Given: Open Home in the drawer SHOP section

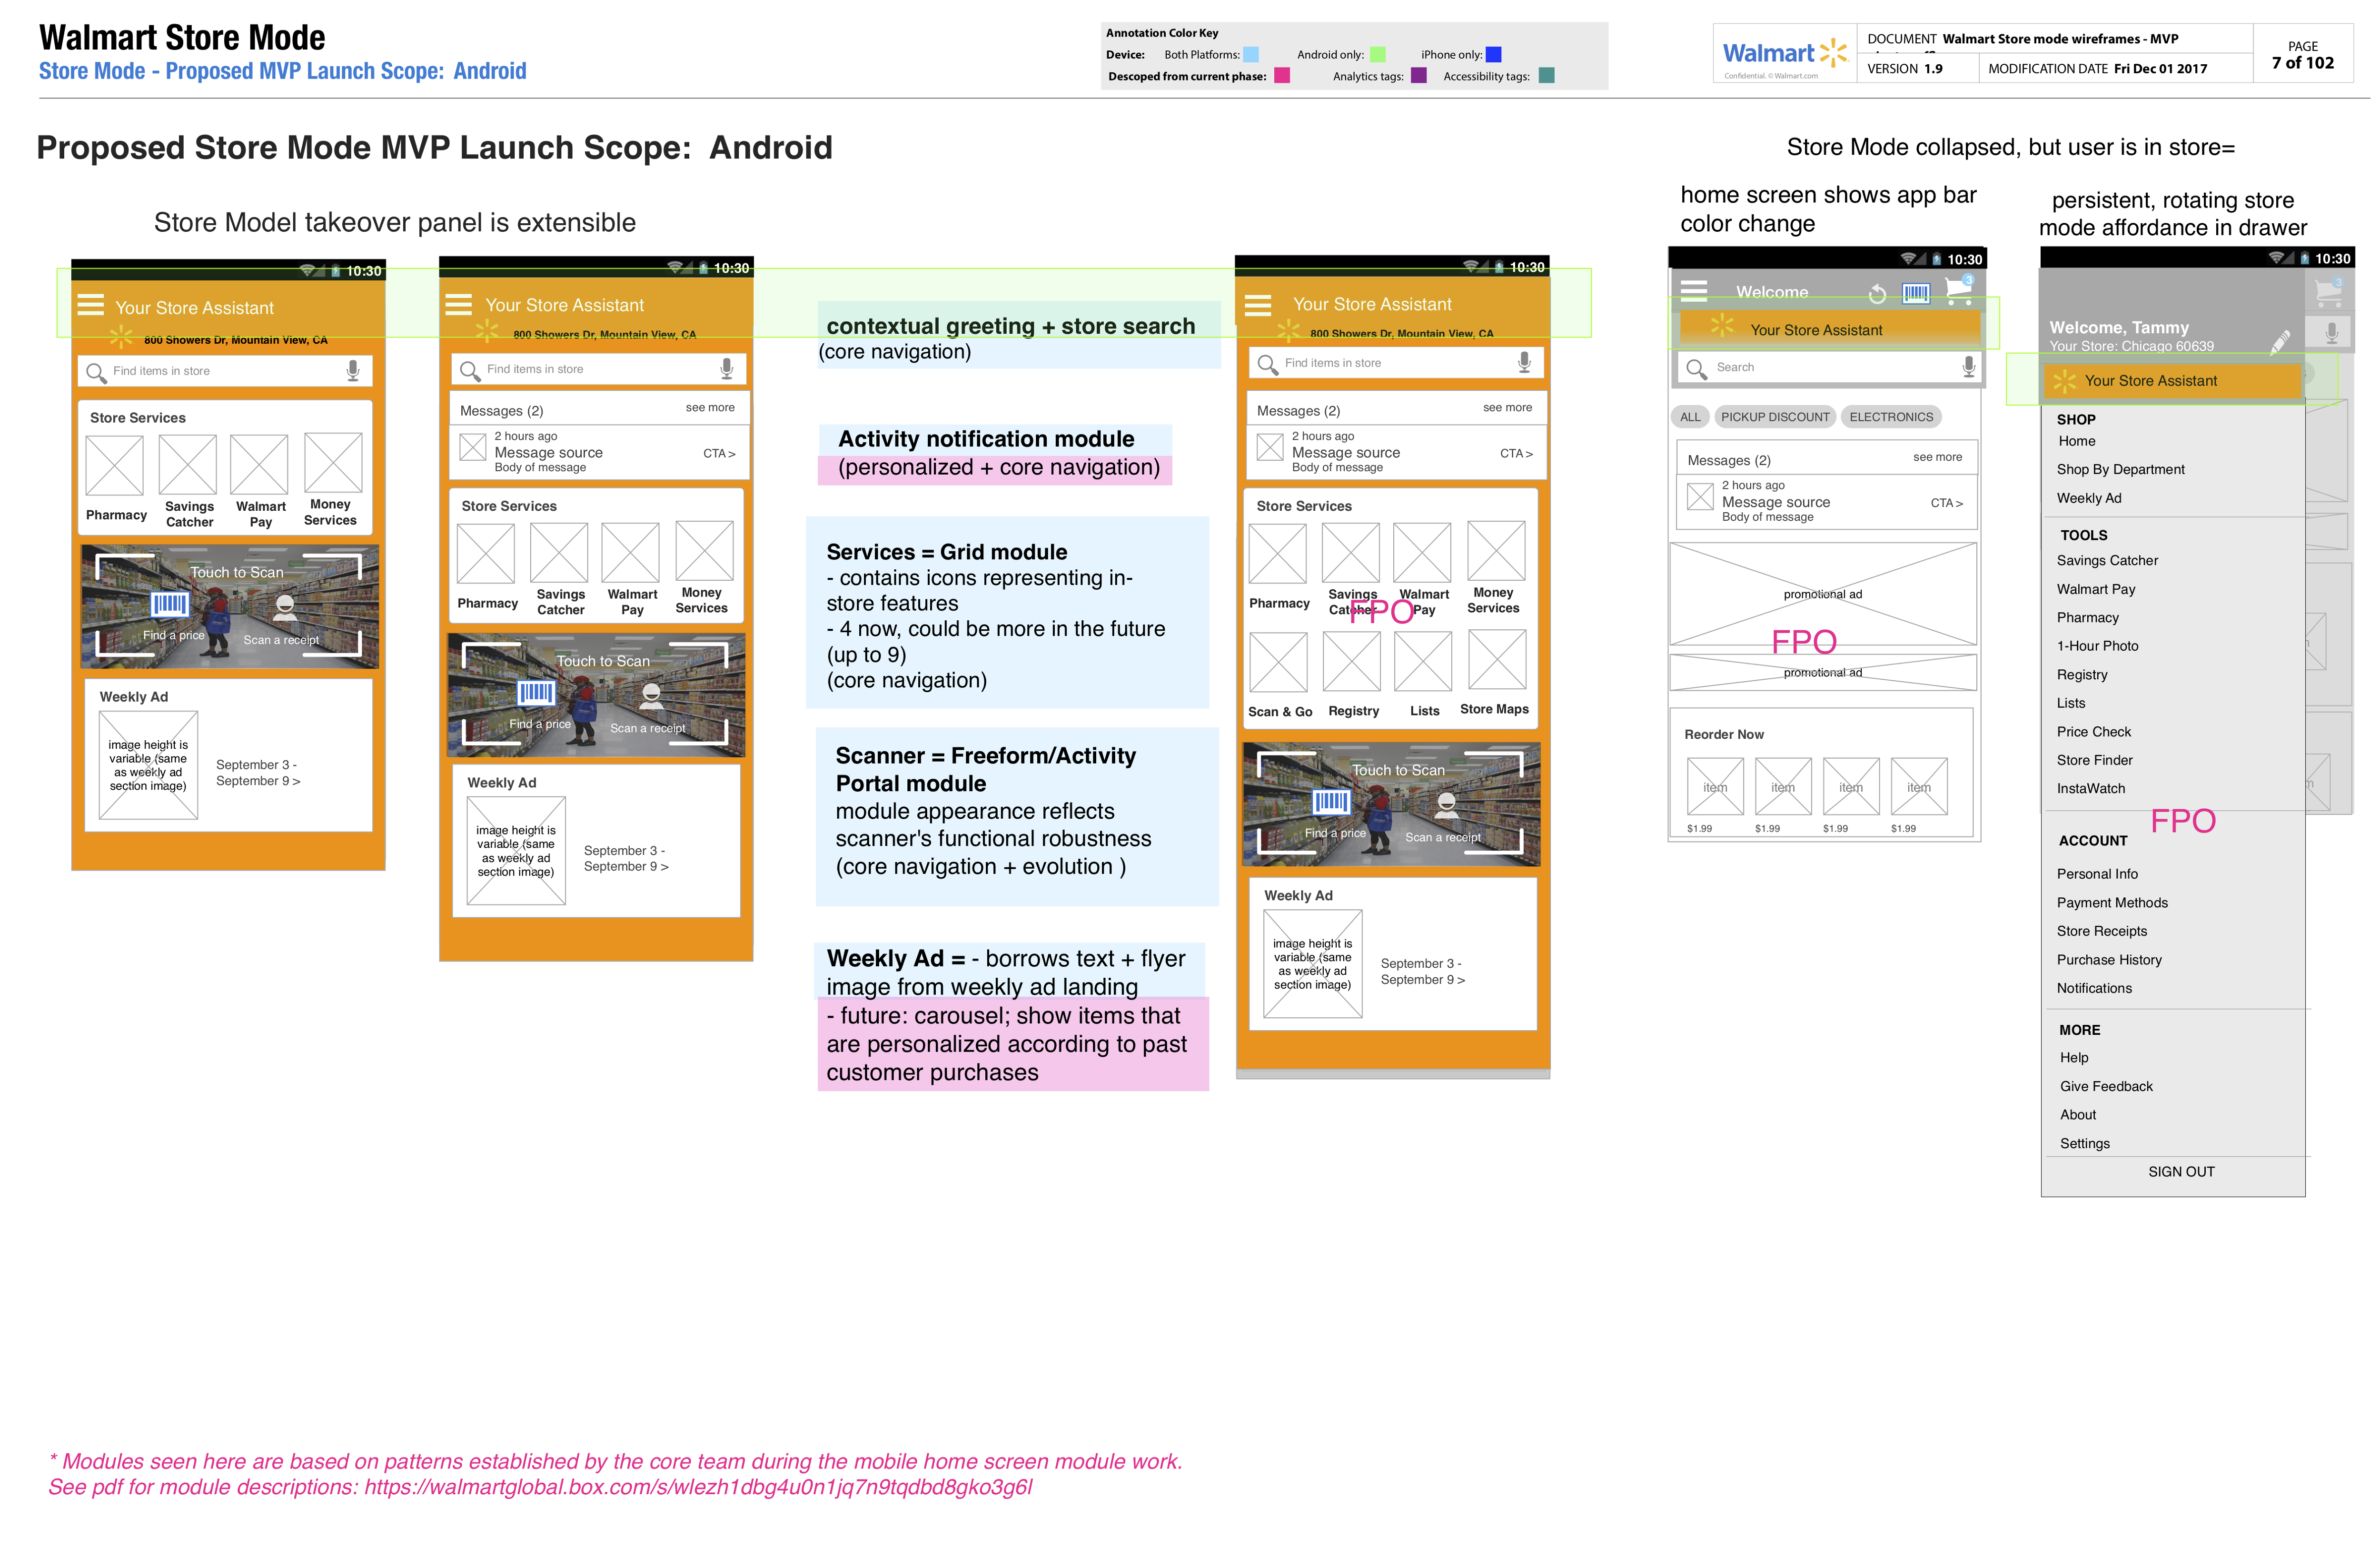Looking at the screenshot, I should click(2076, 441).
